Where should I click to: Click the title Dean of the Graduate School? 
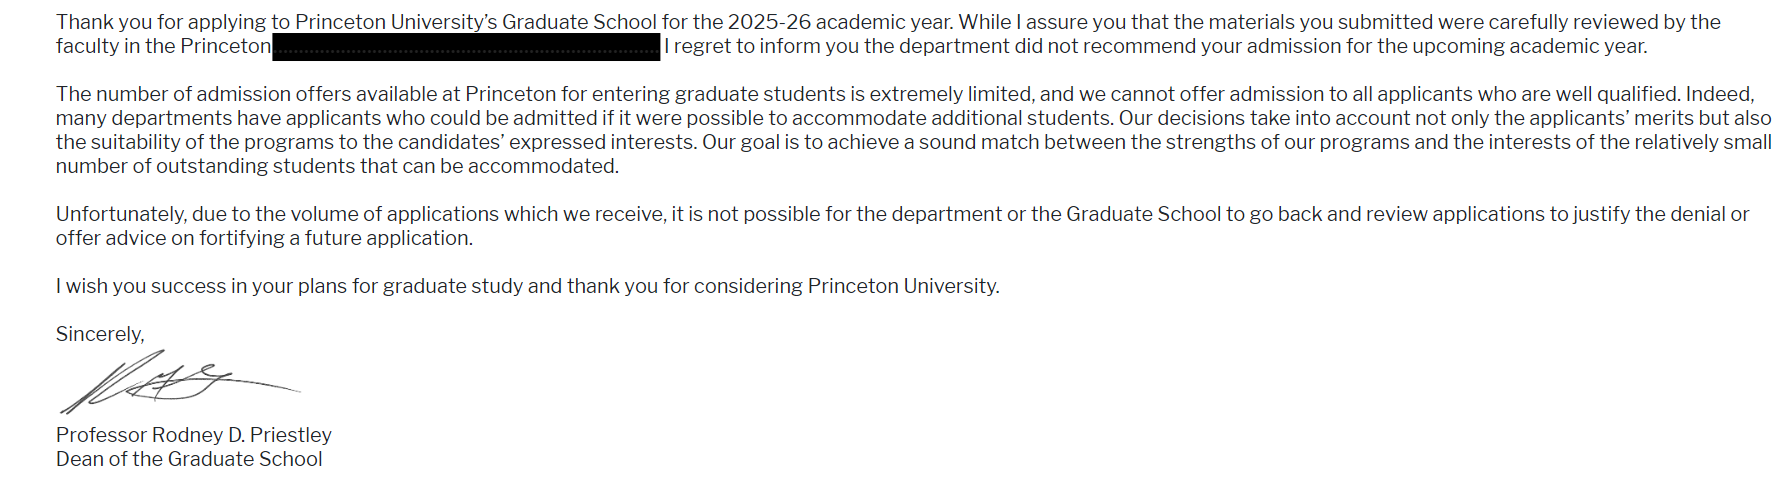tap(189, 459)
